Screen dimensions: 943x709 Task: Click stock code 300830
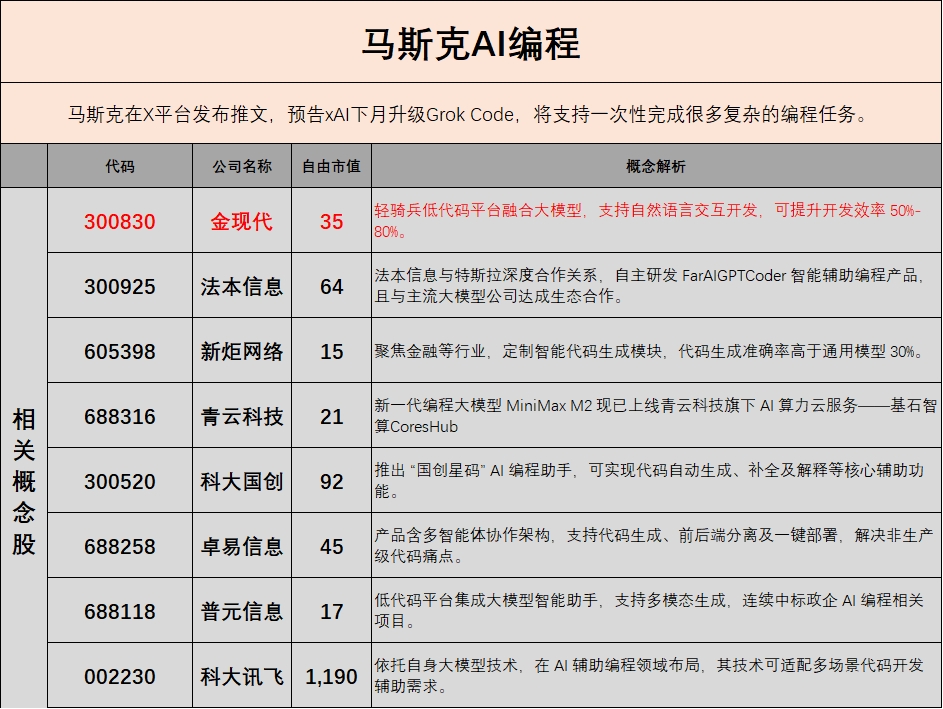click(x=120, y=221)
